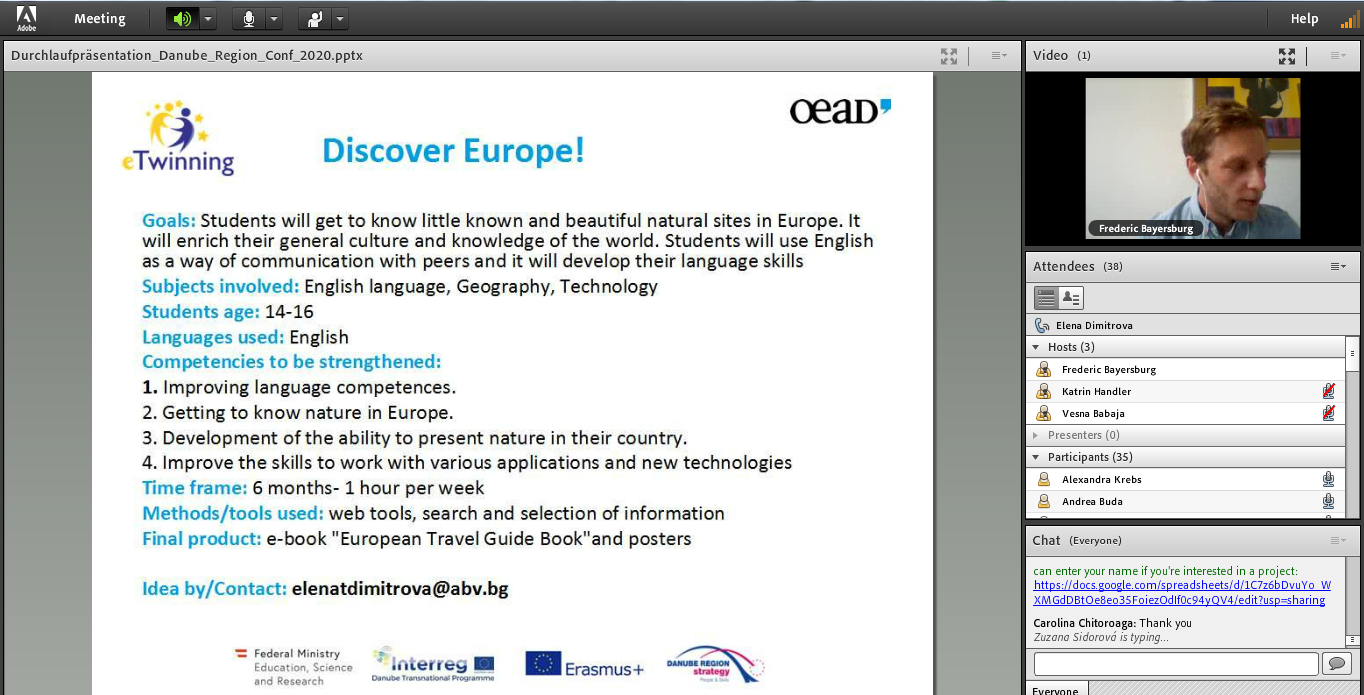Click the Interreg Danube logo on slide

433,664
